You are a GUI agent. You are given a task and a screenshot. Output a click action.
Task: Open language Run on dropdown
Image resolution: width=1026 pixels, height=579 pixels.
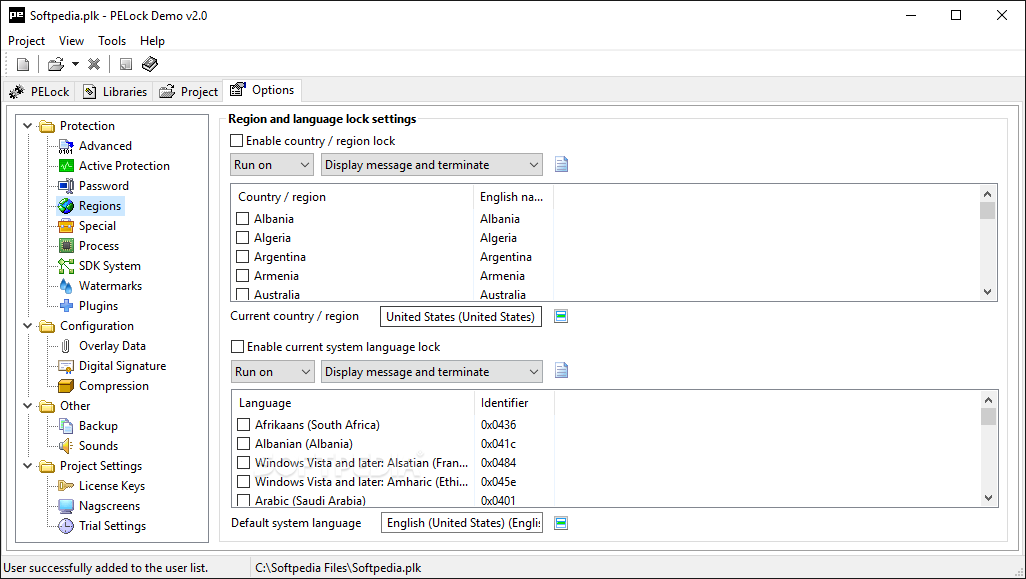coord(273,372)
